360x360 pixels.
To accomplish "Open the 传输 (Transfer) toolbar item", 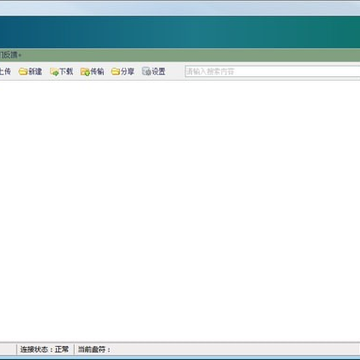I will (x=92, y=72).
